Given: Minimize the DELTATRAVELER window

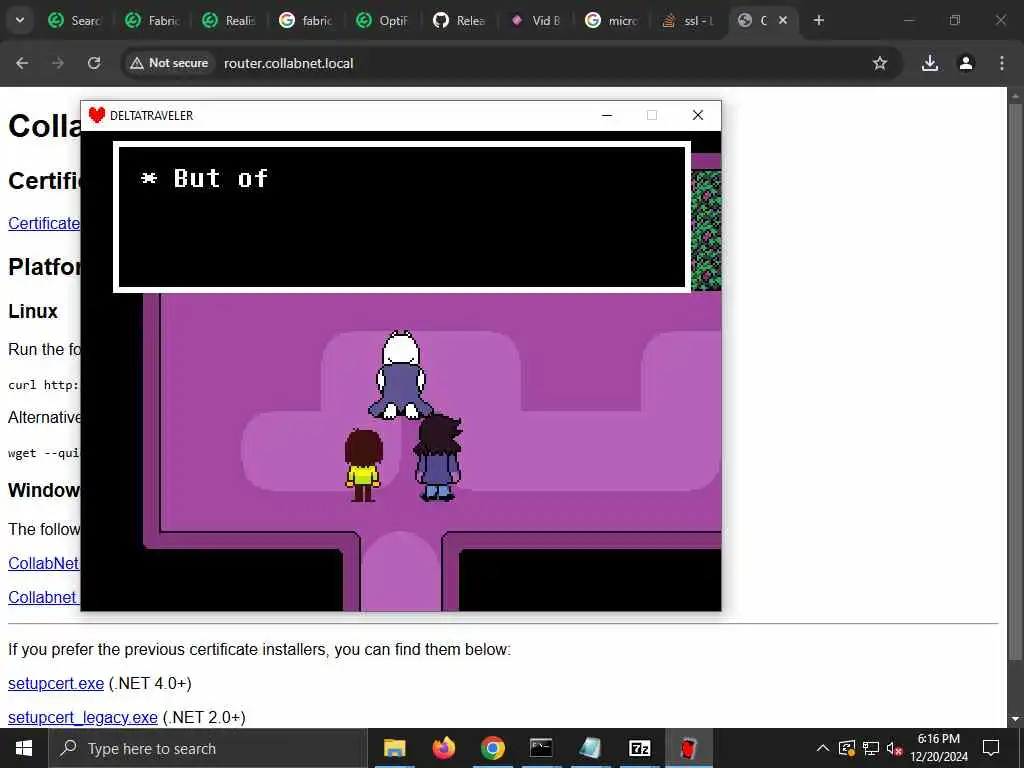Looking at the screenshot, I should click(x=607, y=116).
